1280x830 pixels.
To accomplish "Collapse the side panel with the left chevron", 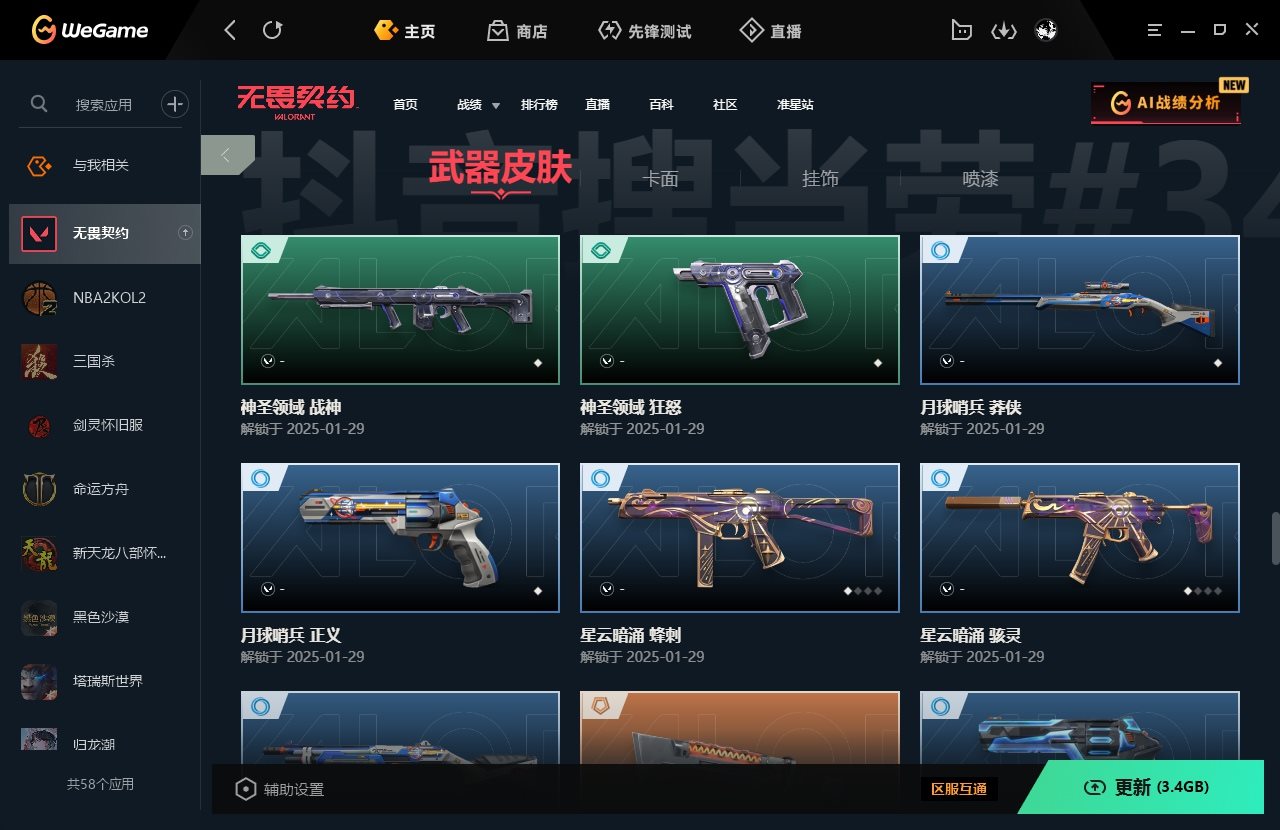I will tap(227, 155).
